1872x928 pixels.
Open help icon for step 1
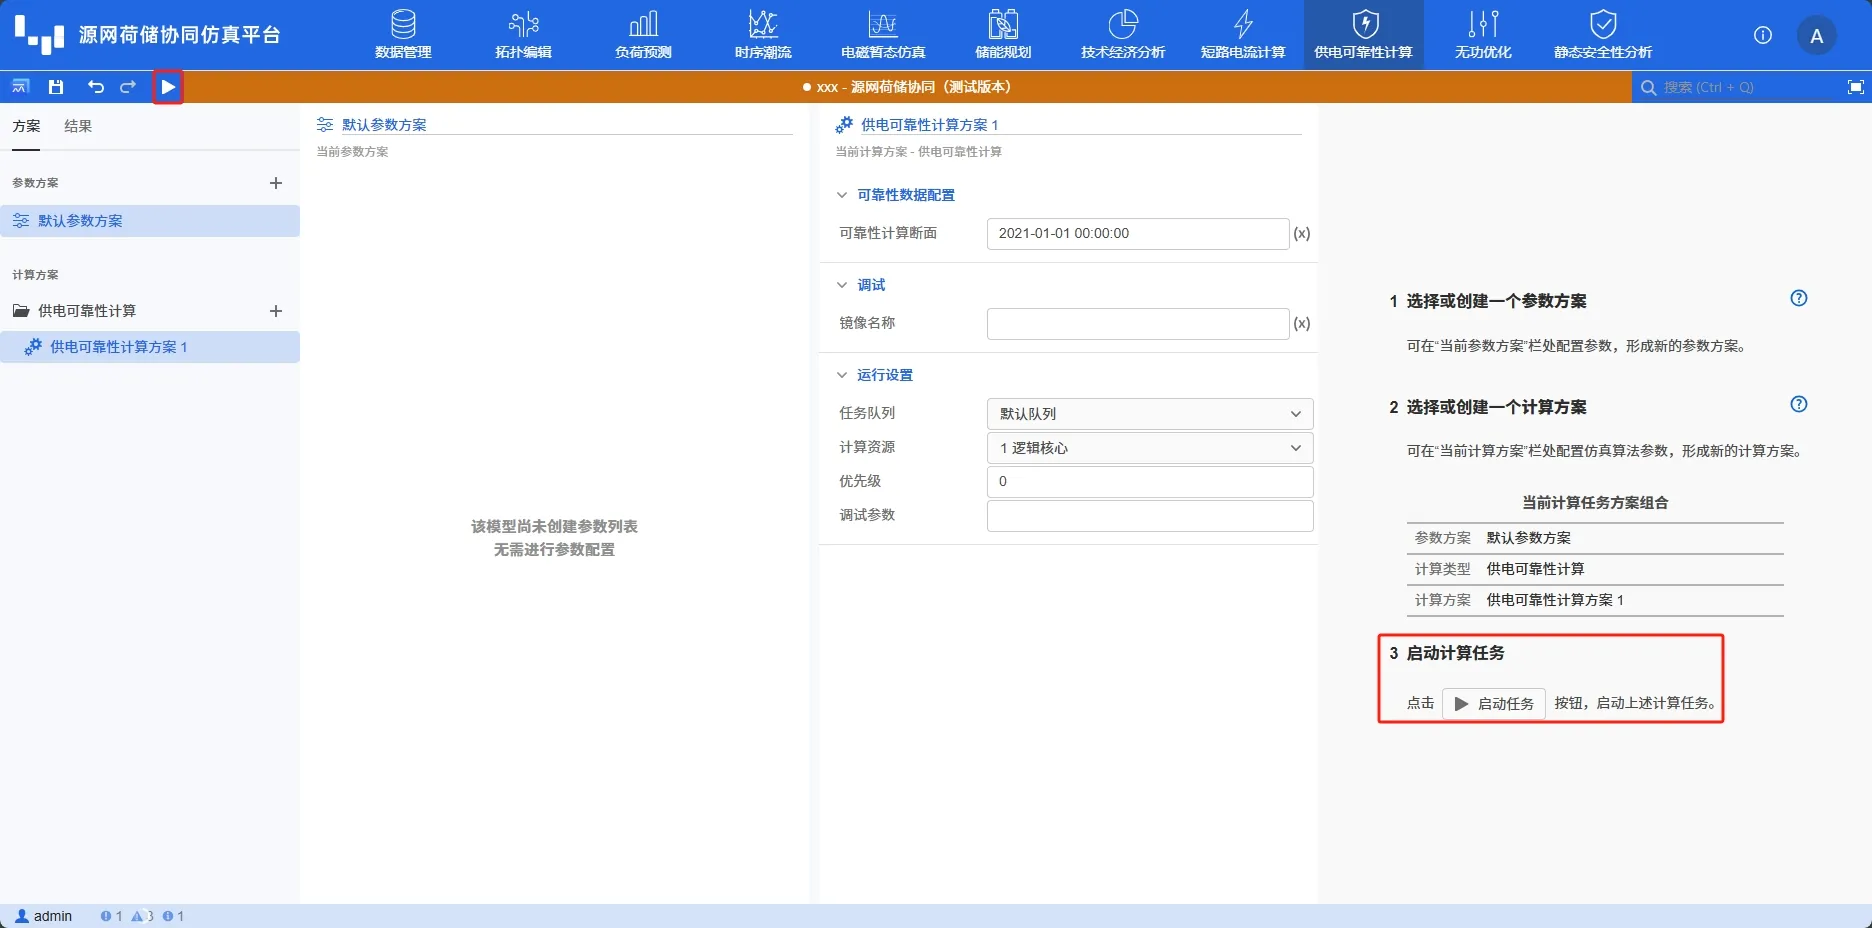click(1798, 298)
